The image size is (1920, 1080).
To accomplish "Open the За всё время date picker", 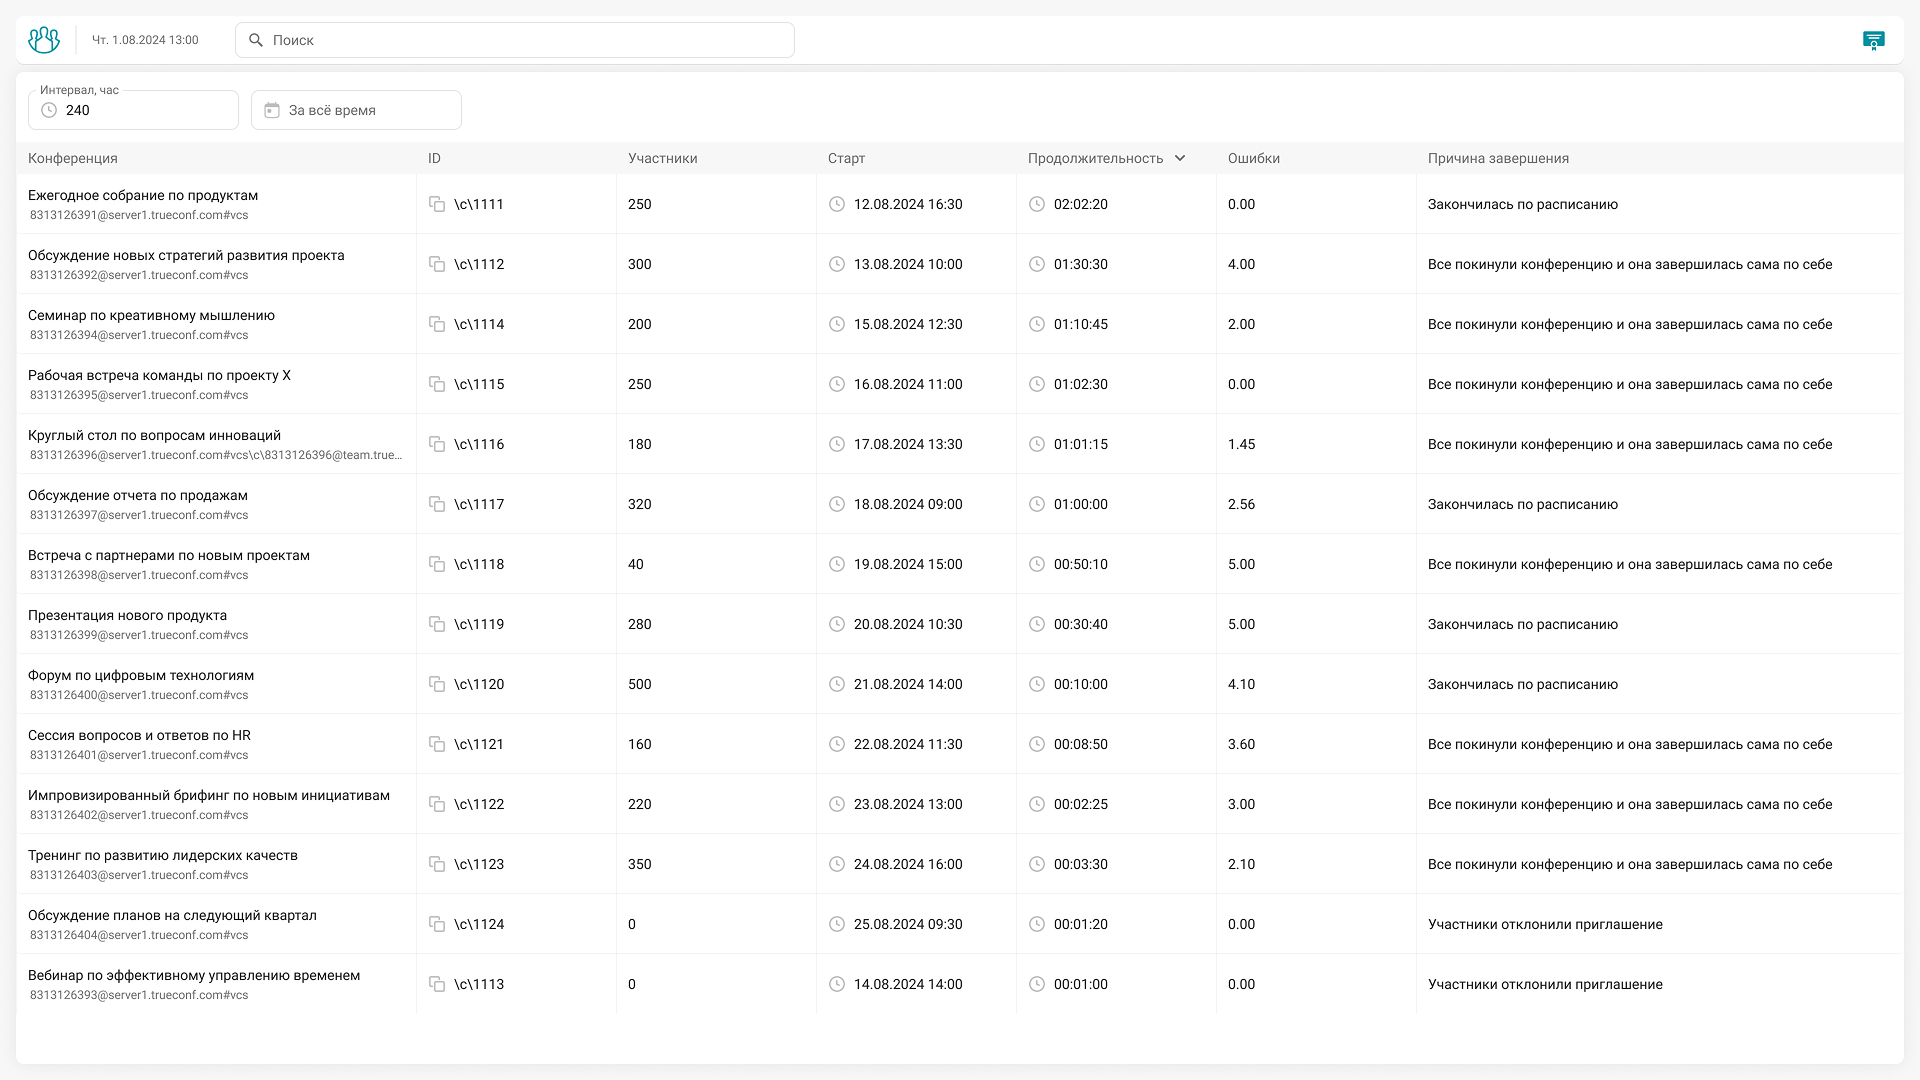I will [356, 110].
